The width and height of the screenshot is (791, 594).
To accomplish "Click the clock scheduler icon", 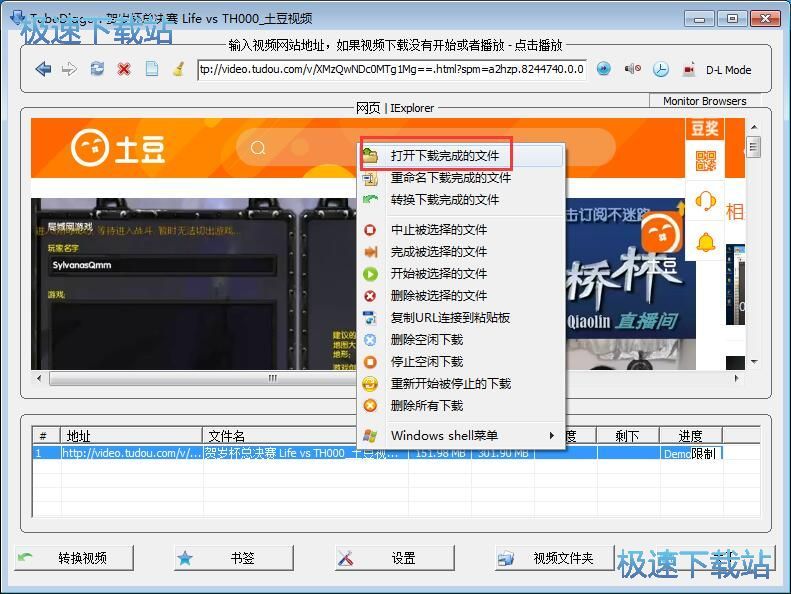I will pyautogui.click(x=661, y=69).
